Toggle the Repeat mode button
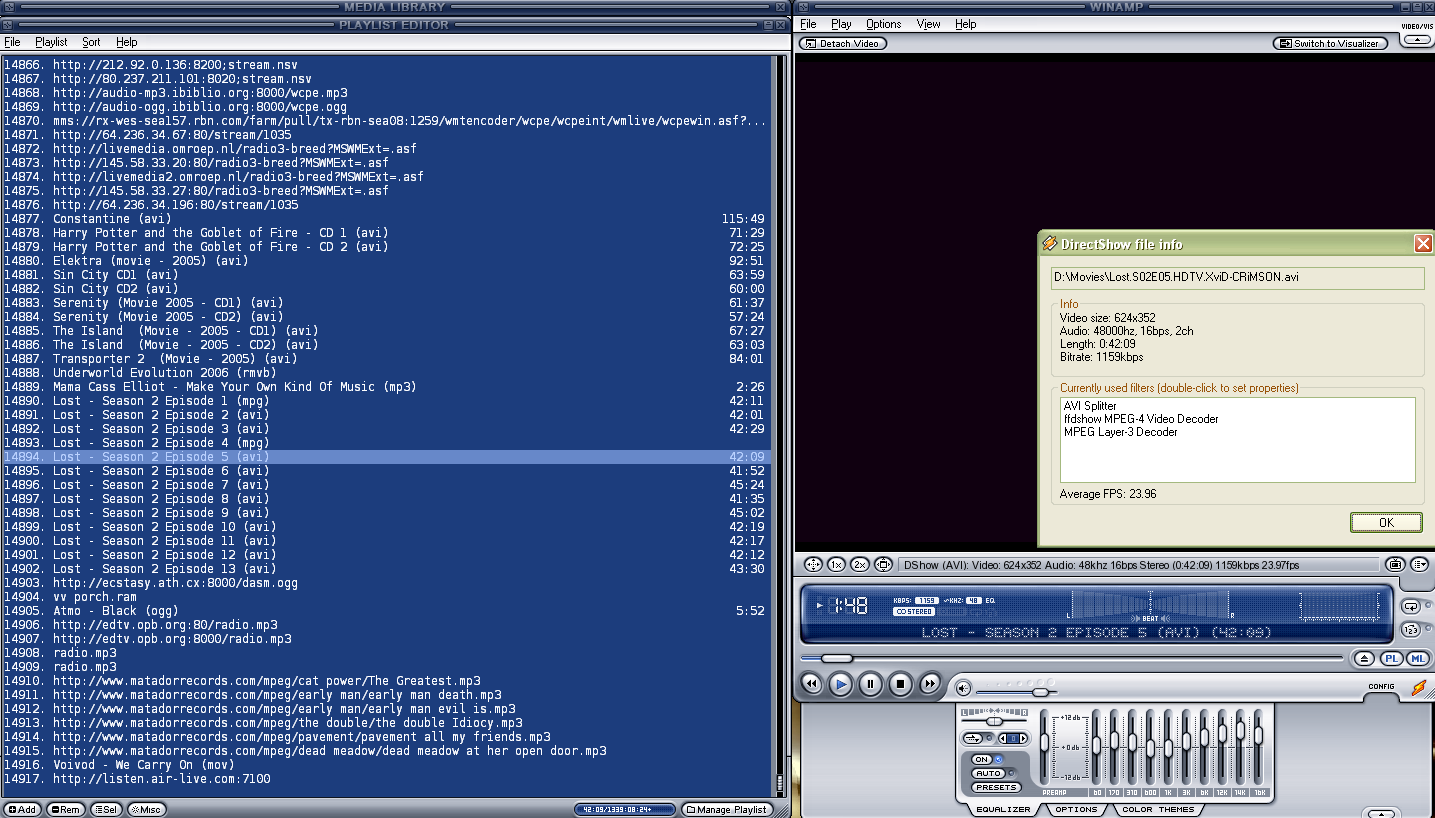 [x=1411, y=606]
